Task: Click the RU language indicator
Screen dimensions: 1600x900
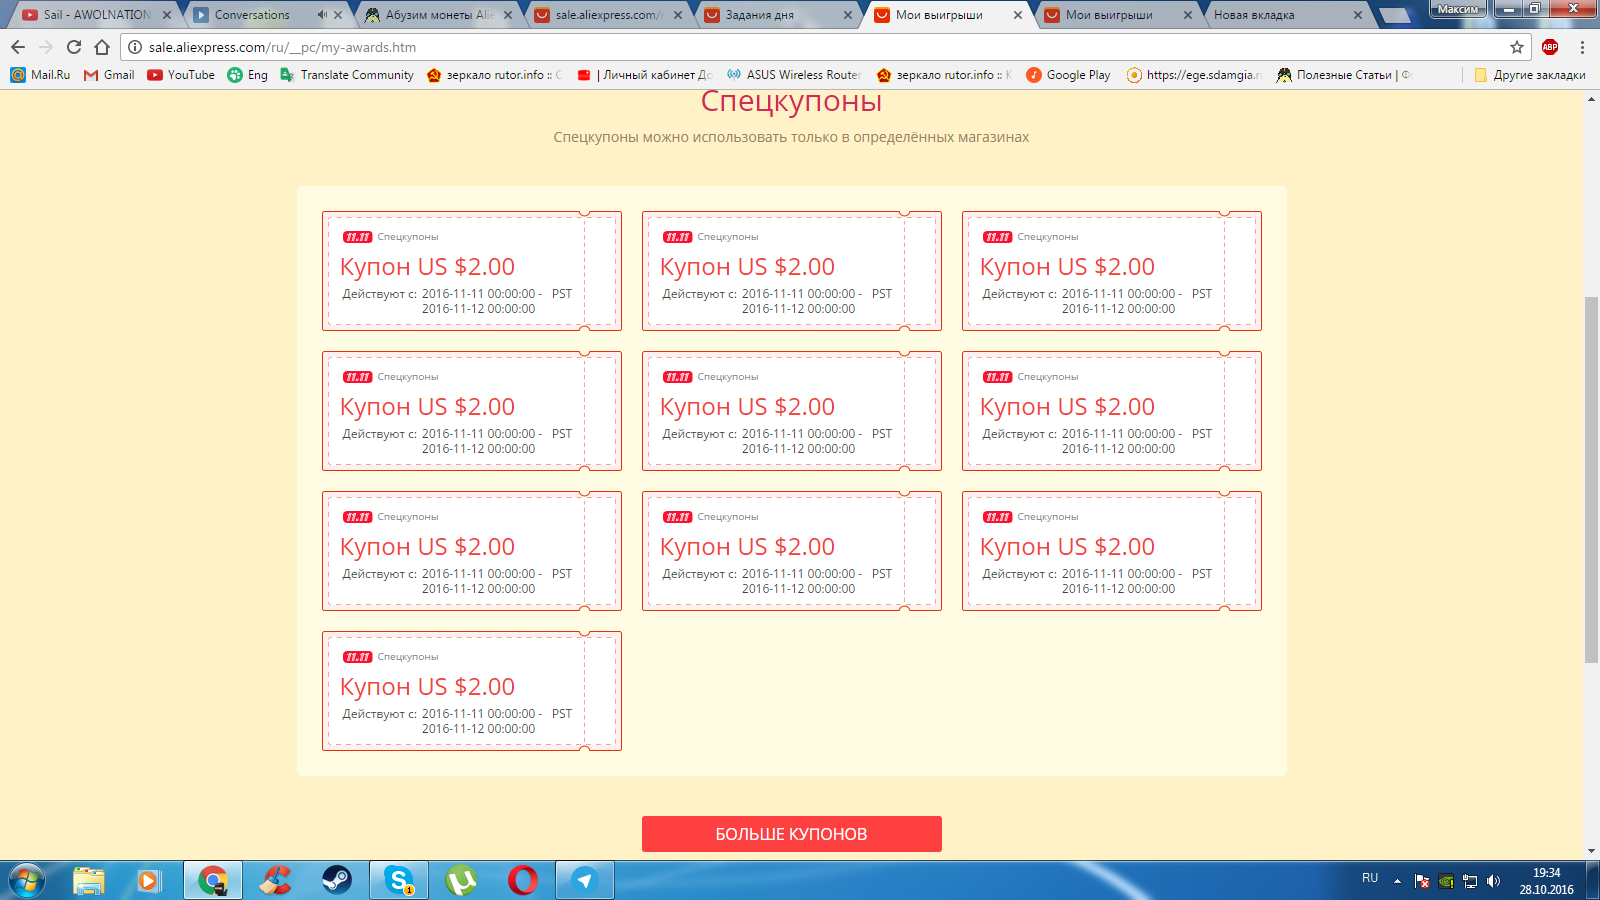Action: point(1370,878)
